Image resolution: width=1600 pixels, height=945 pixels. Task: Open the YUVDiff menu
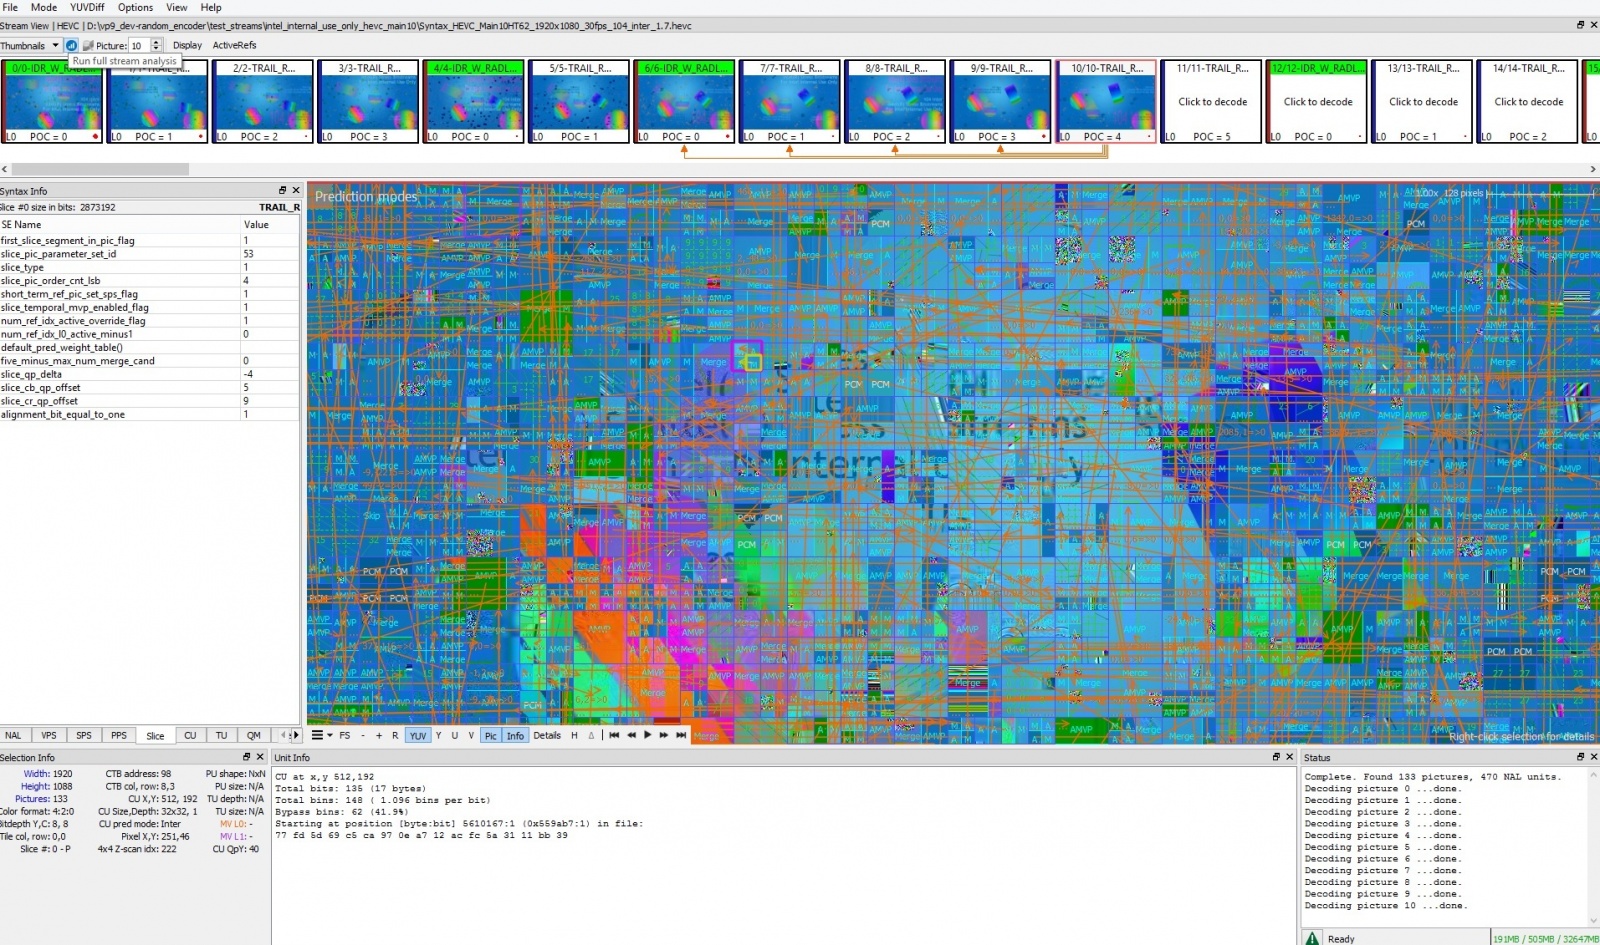[87, 7]
